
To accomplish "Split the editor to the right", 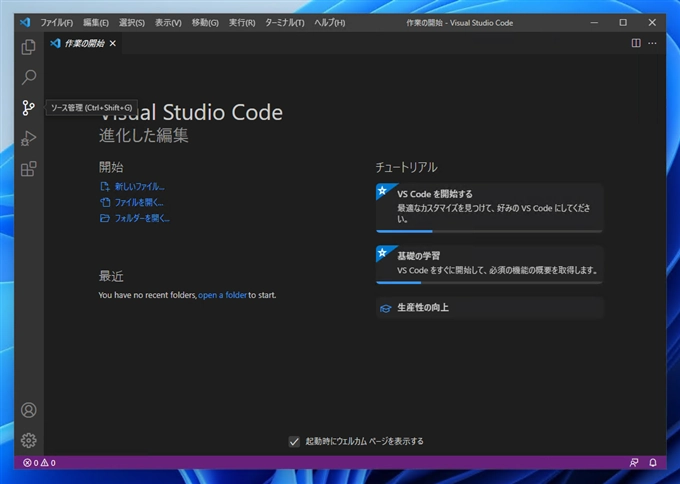I will click(636, 43).
